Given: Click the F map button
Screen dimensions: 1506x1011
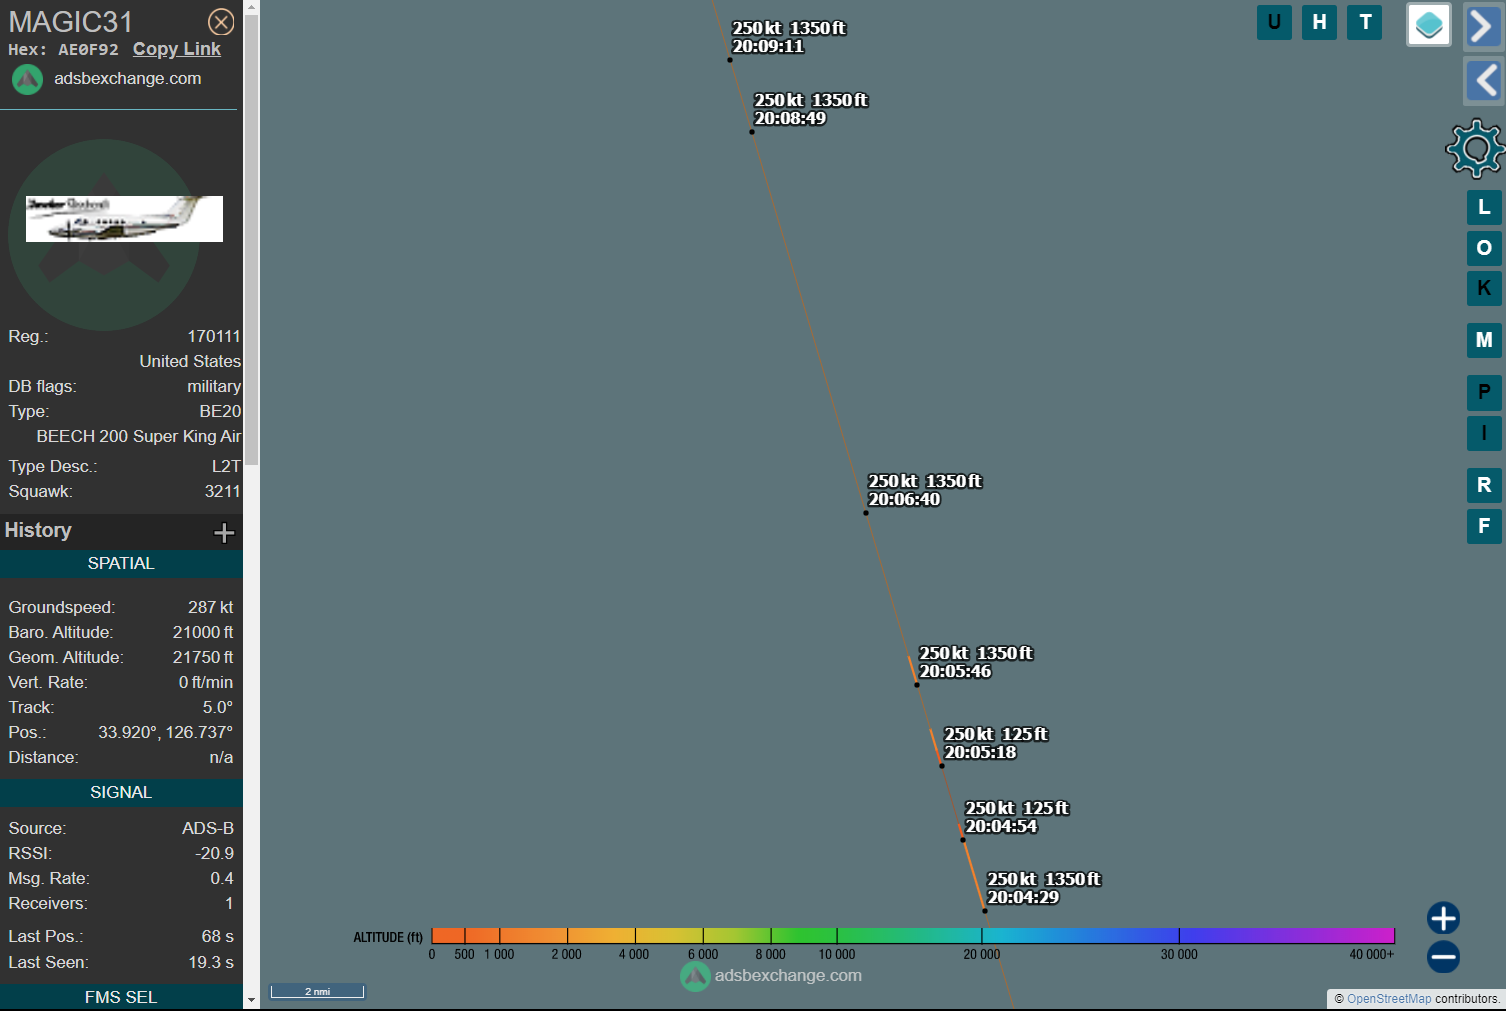Looking at the screenshot, I should pyautogui.click(x=1484, y=526).
